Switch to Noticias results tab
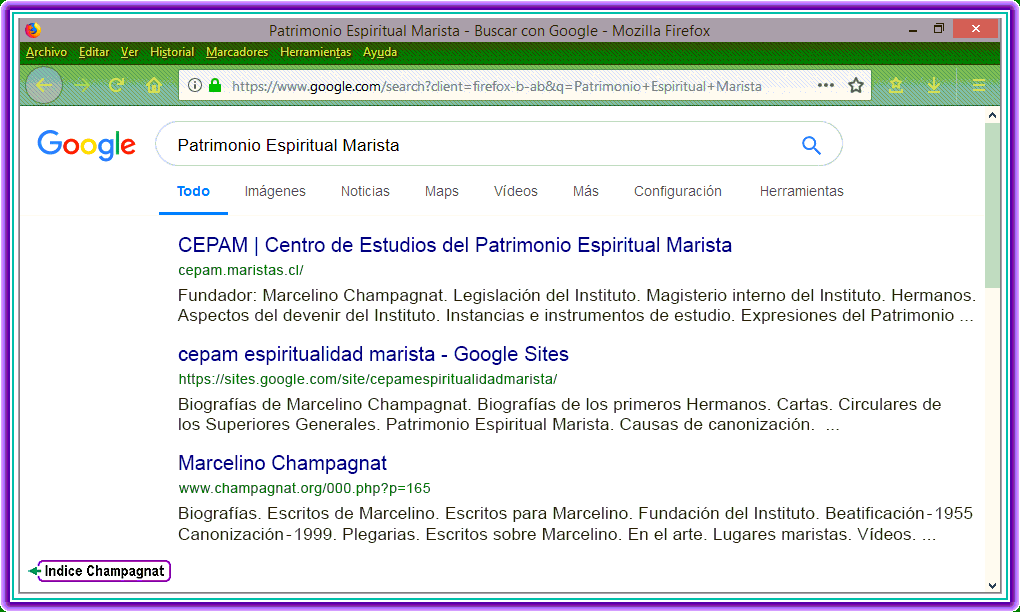The image size is (1020, 612). coord(365,191)
